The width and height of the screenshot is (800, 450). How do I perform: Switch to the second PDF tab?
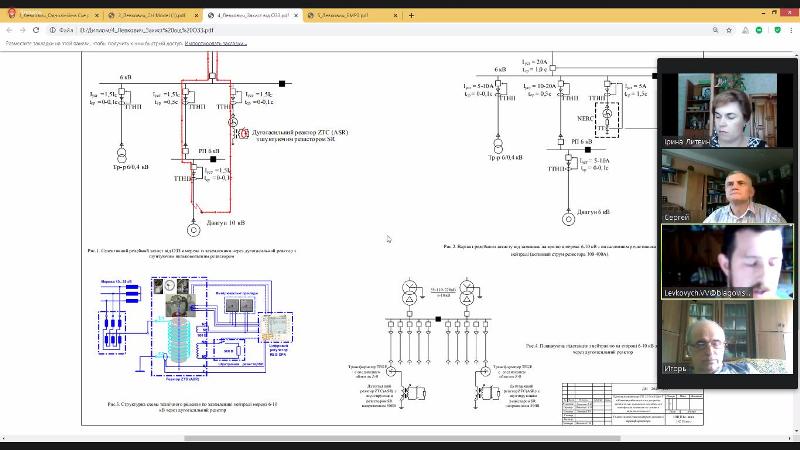pyautogui.click(x=152, y=16)
